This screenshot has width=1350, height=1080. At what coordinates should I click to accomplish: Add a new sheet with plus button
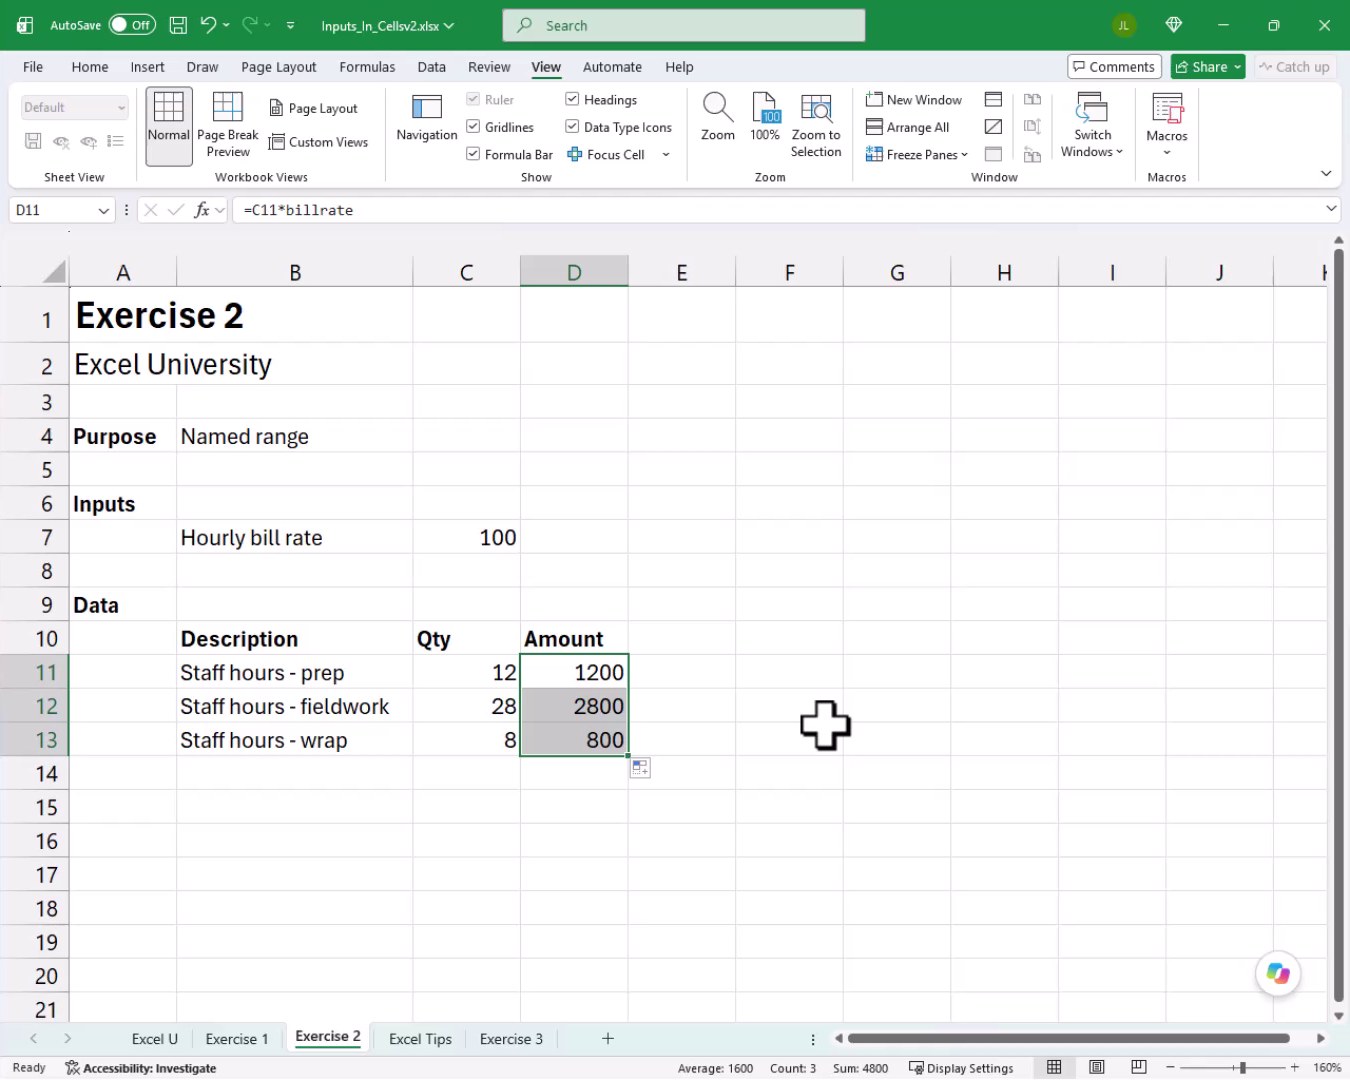click(x=608, y=1039)
